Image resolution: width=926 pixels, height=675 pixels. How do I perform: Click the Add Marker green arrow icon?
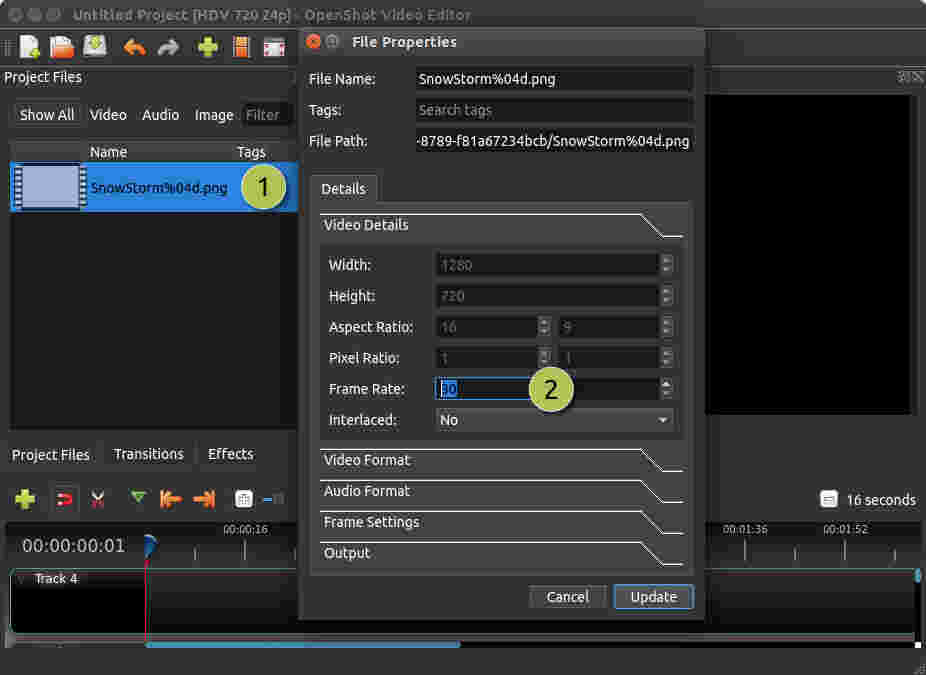pyautogui.click(x=138, y=498)
